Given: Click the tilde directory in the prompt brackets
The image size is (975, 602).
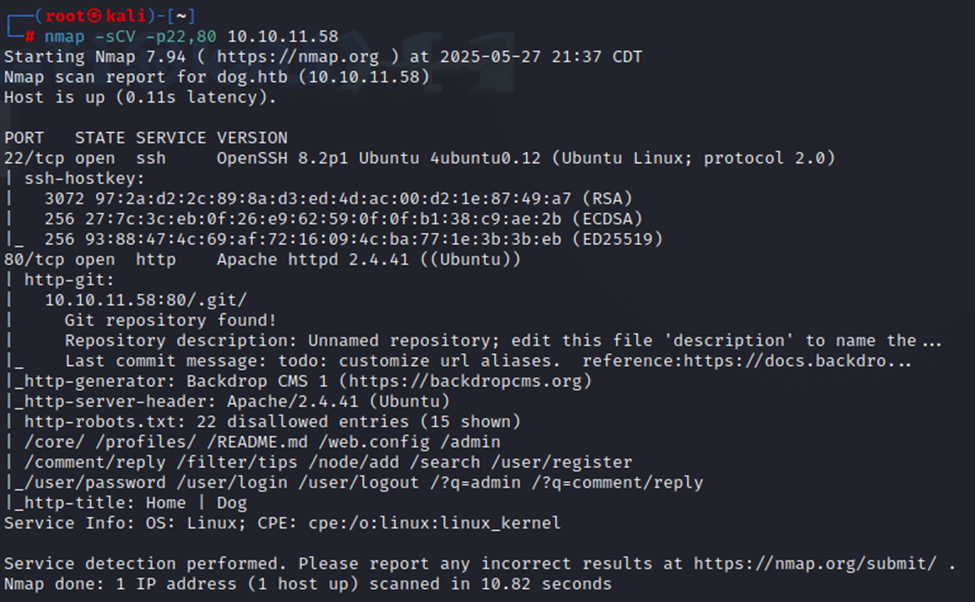Looking at the screenshot, I should [x=181, y=16].
